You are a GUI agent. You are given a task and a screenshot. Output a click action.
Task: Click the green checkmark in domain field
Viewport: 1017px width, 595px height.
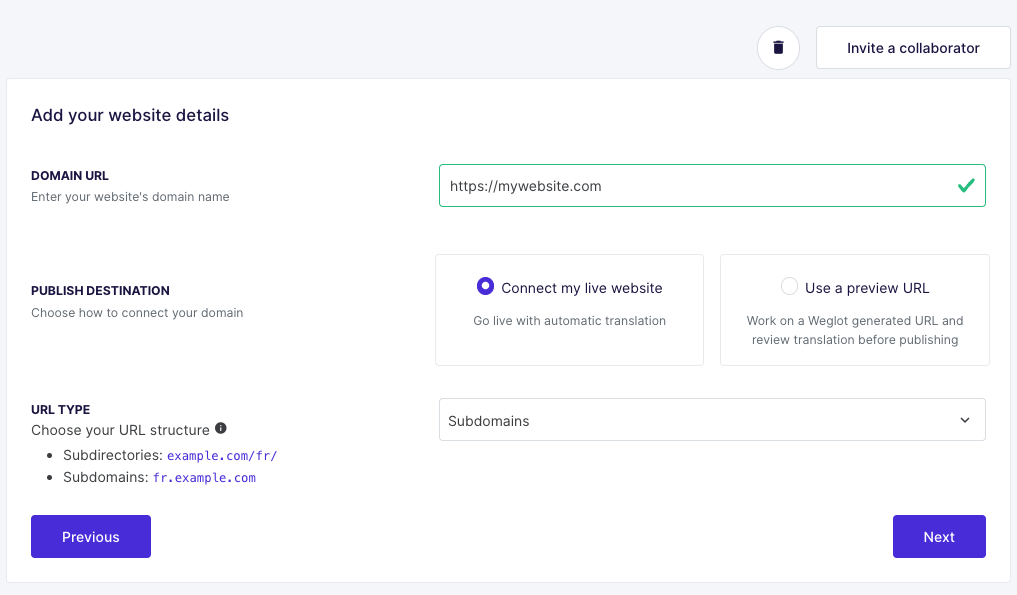click(x=966, y=186)
